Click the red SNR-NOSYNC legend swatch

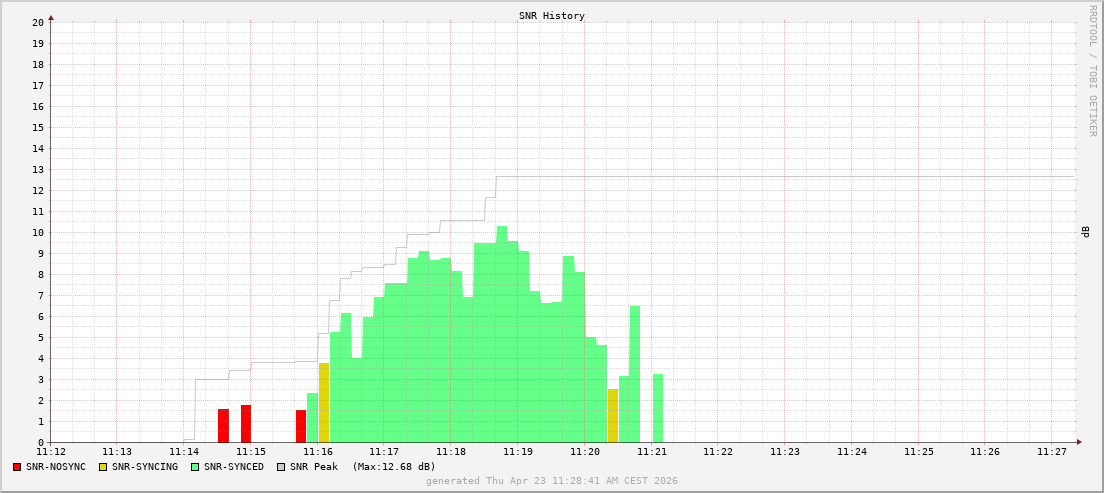17,467
